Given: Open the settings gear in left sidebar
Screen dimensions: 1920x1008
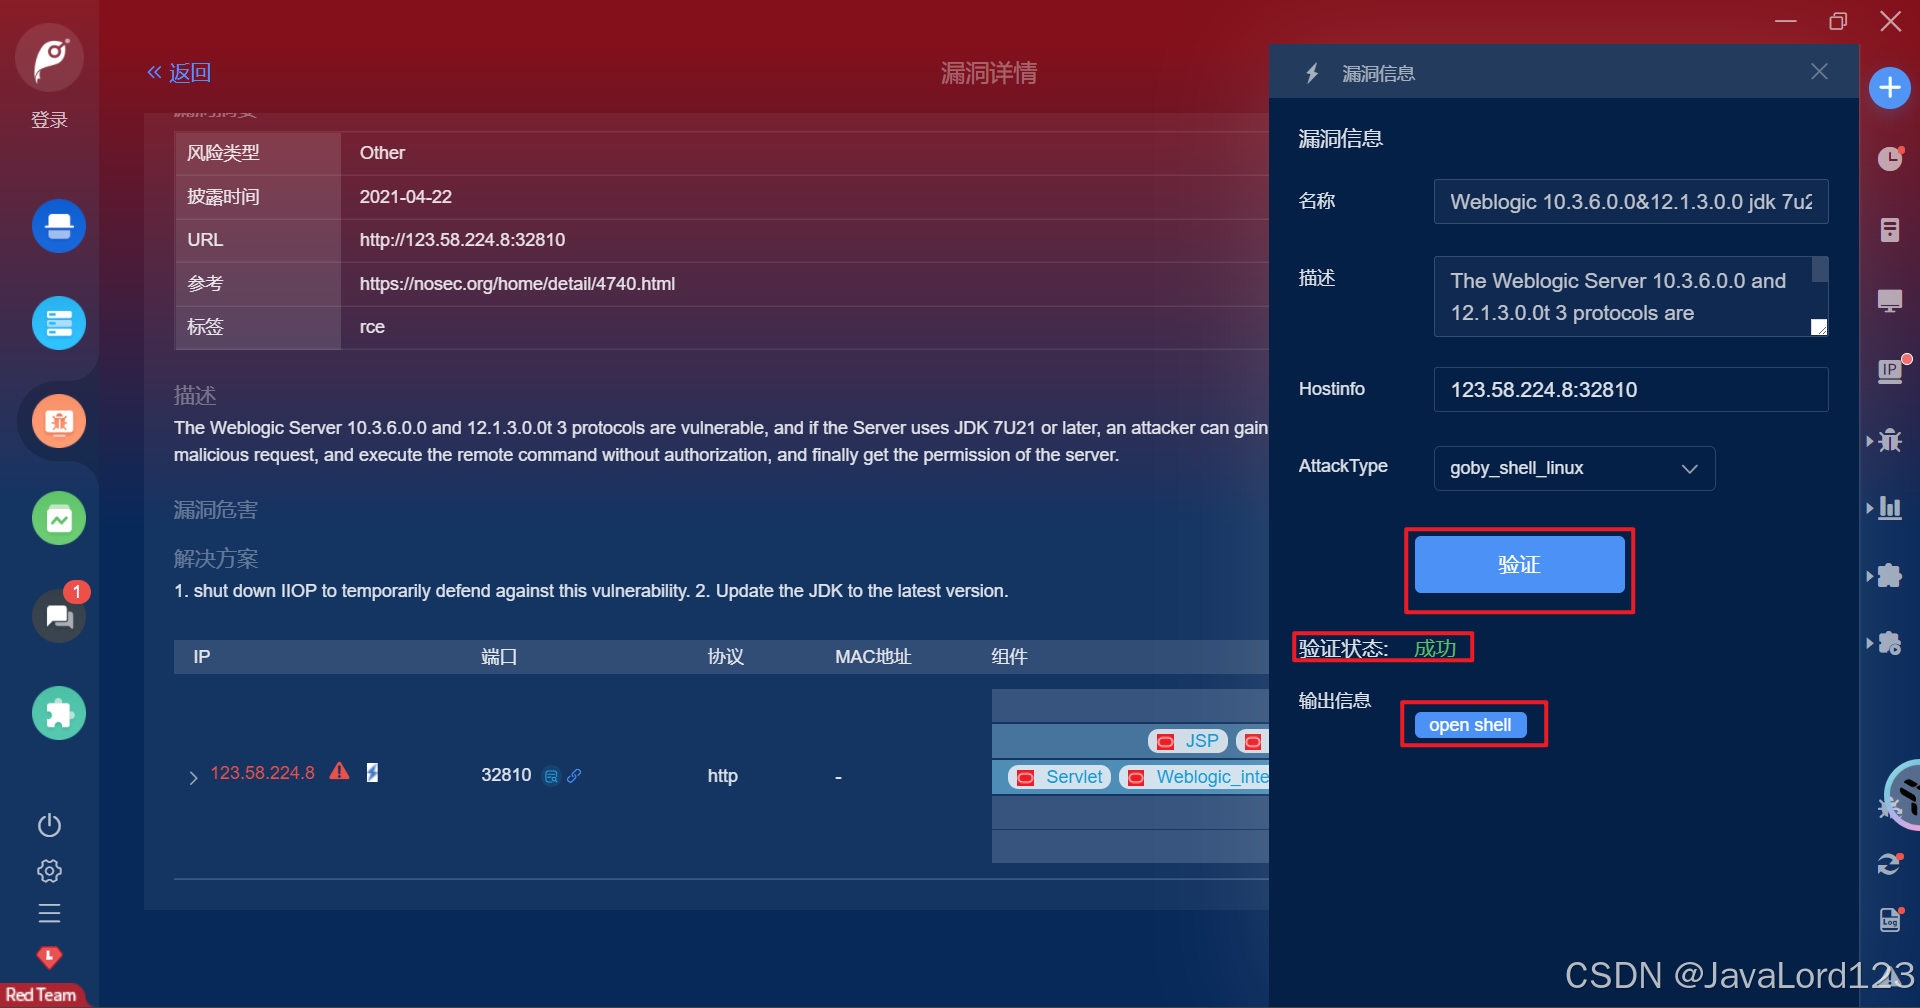Looking at the screenshot, I should [x=49, y=871].
